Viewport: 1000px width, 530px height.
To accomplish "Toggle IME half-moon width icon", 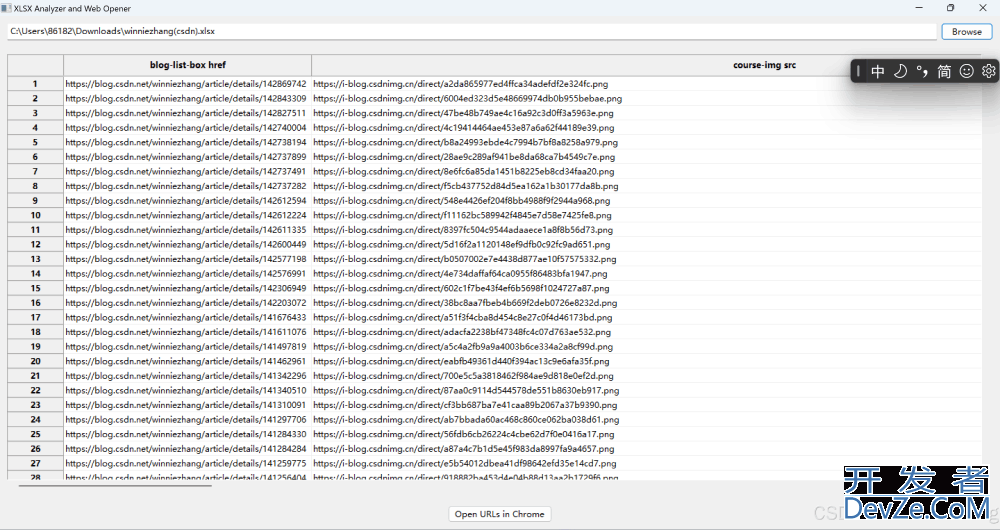I will click(x=900, y=71).
